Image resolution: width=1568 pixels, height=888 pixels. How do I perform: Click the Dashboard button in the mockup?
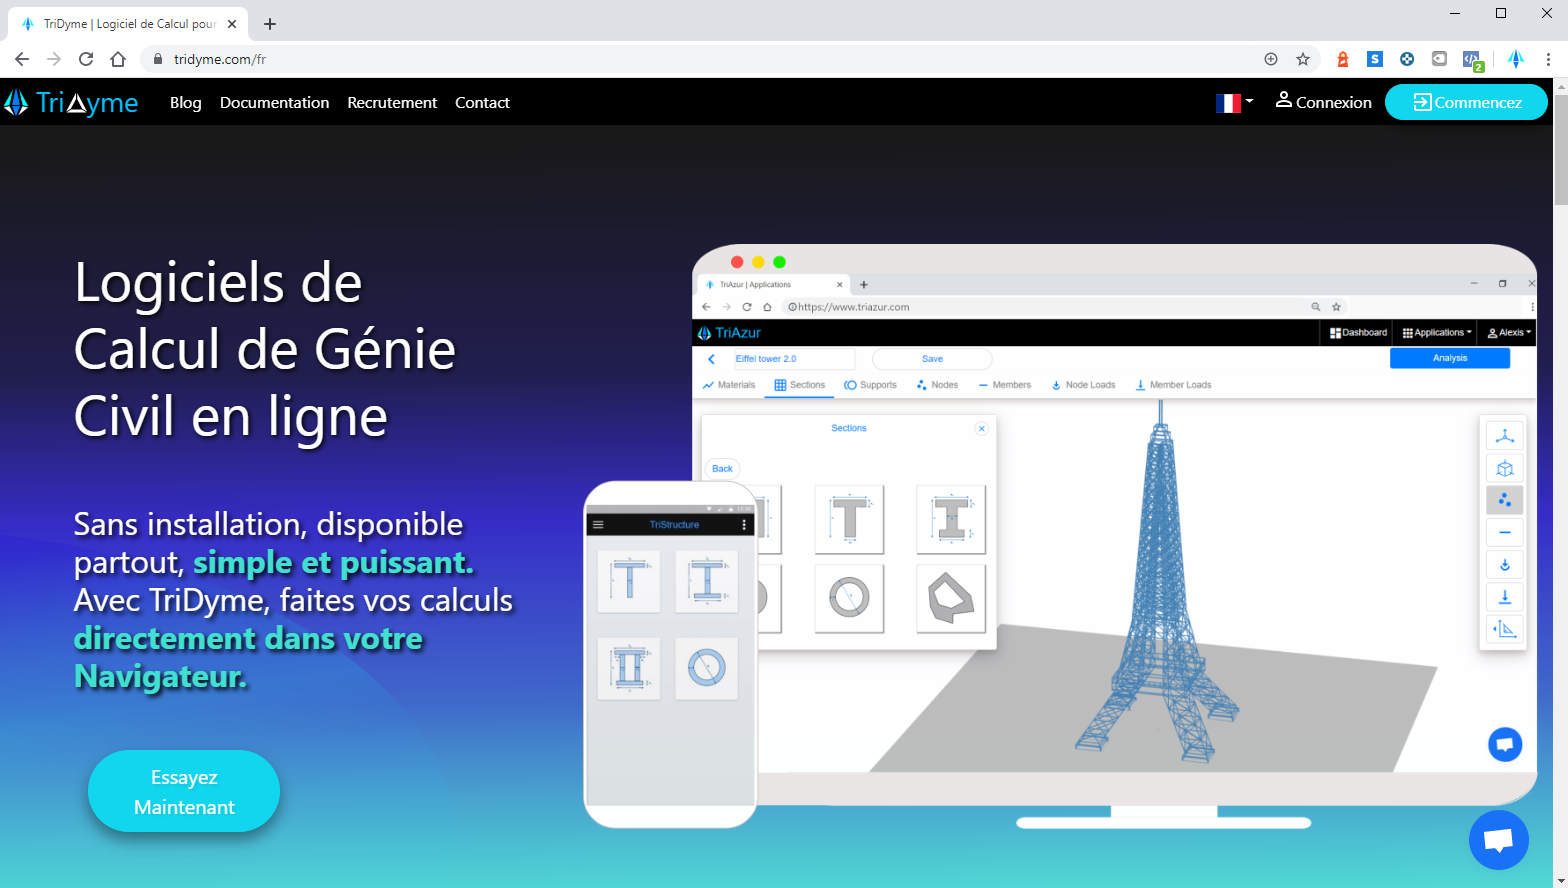1358,332
